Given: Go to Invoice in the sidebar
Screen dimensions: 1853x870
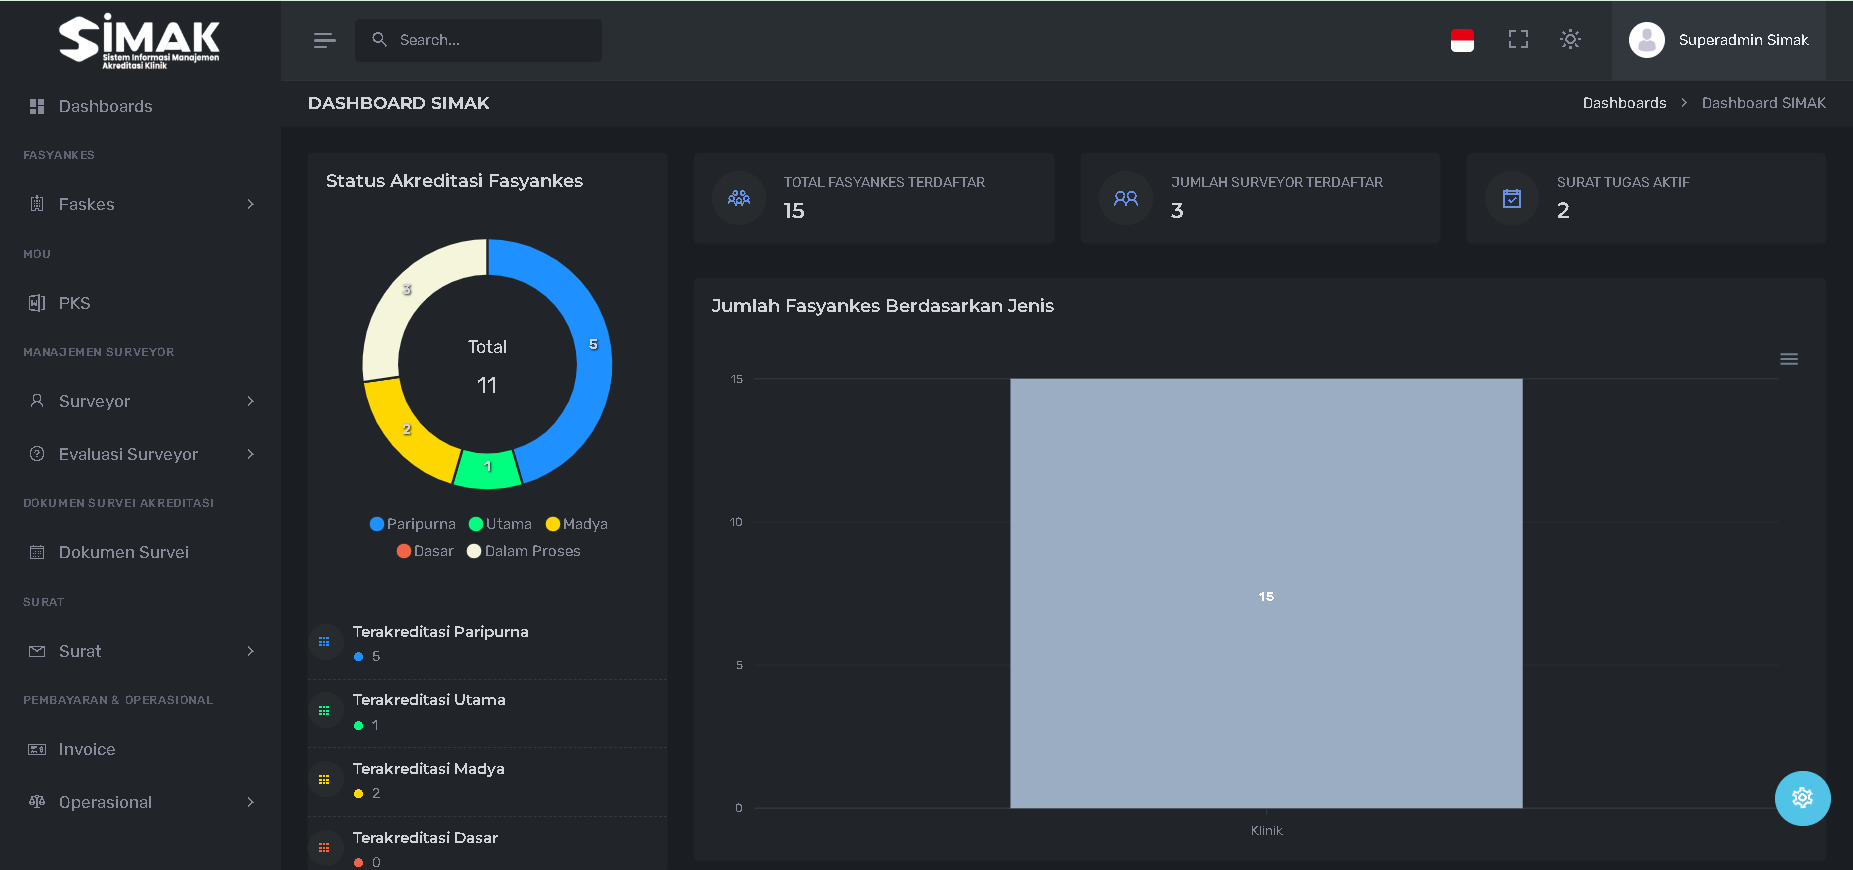Looking at the screenshot, I should pyautogui.click(x=87, y=749).
